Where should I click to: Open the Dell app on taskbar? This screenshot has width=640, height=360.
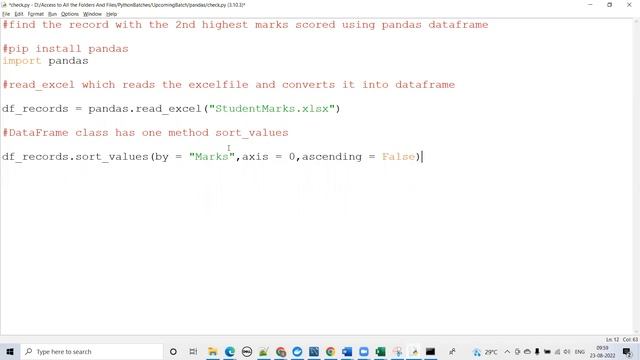pyautogui.click(x=247, y=351)
